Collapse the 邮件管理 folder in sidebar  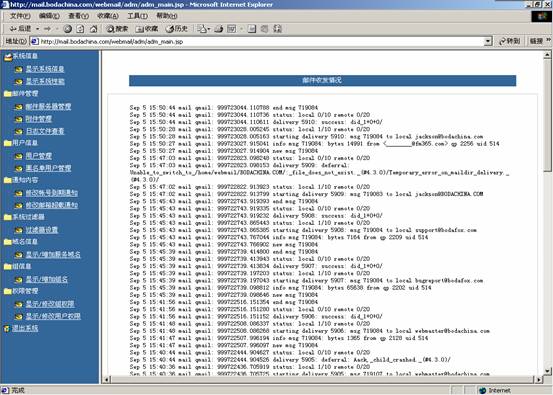21,93
